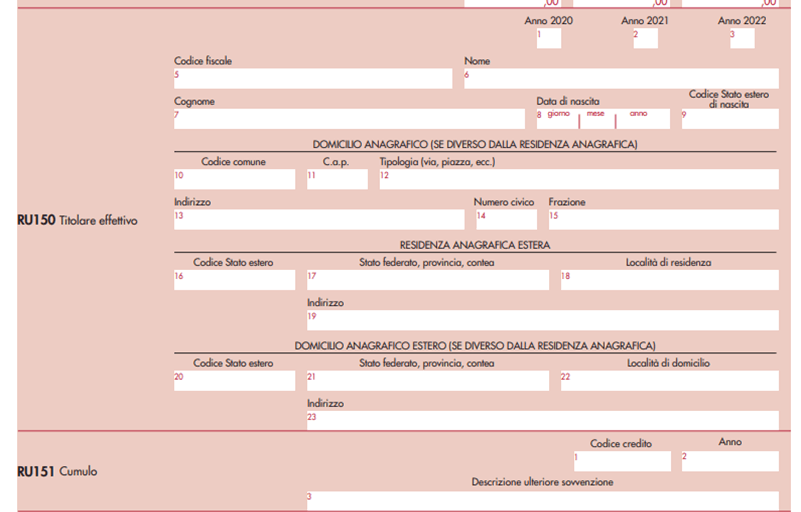801x512 pixels.
Task: Tick the Anno 2022 box
Action: point(742,38)
